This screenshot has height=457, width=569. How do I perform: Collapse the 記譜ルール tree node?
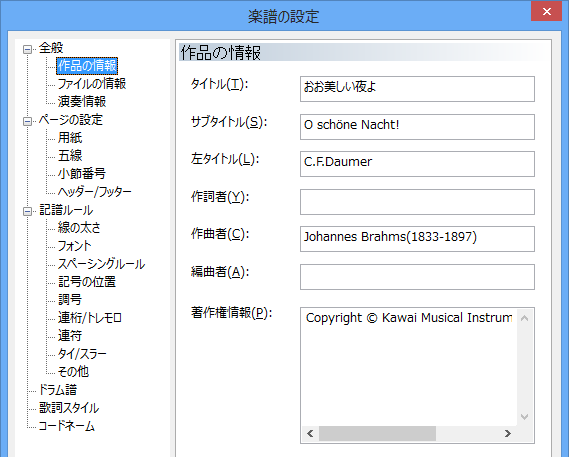pos(27,211)
